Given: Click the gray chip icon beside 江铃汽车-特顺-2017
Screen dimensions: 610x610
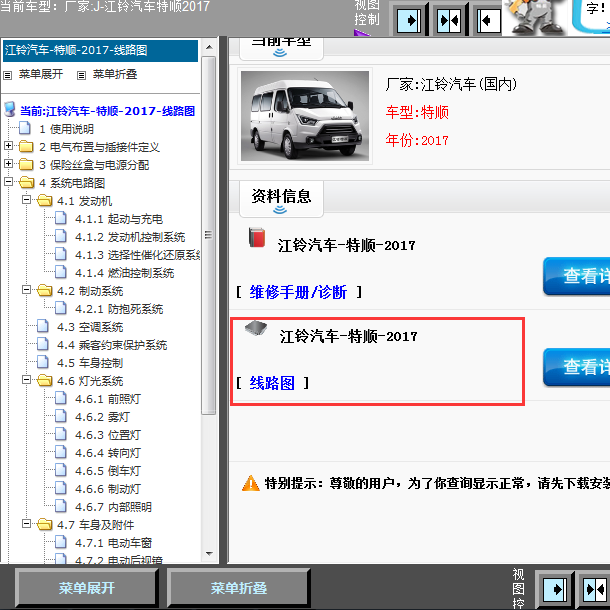Looking at the screenshot, I should (256, 328).
